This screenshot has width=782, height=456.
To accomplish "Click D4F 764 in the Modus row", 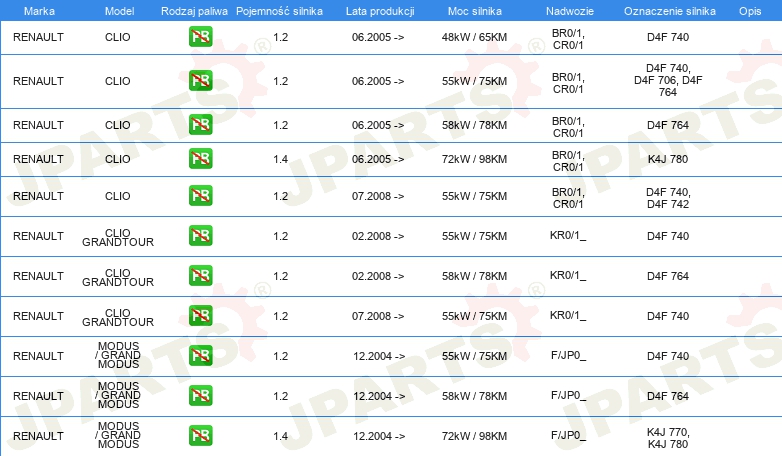I will click(668, 396).
